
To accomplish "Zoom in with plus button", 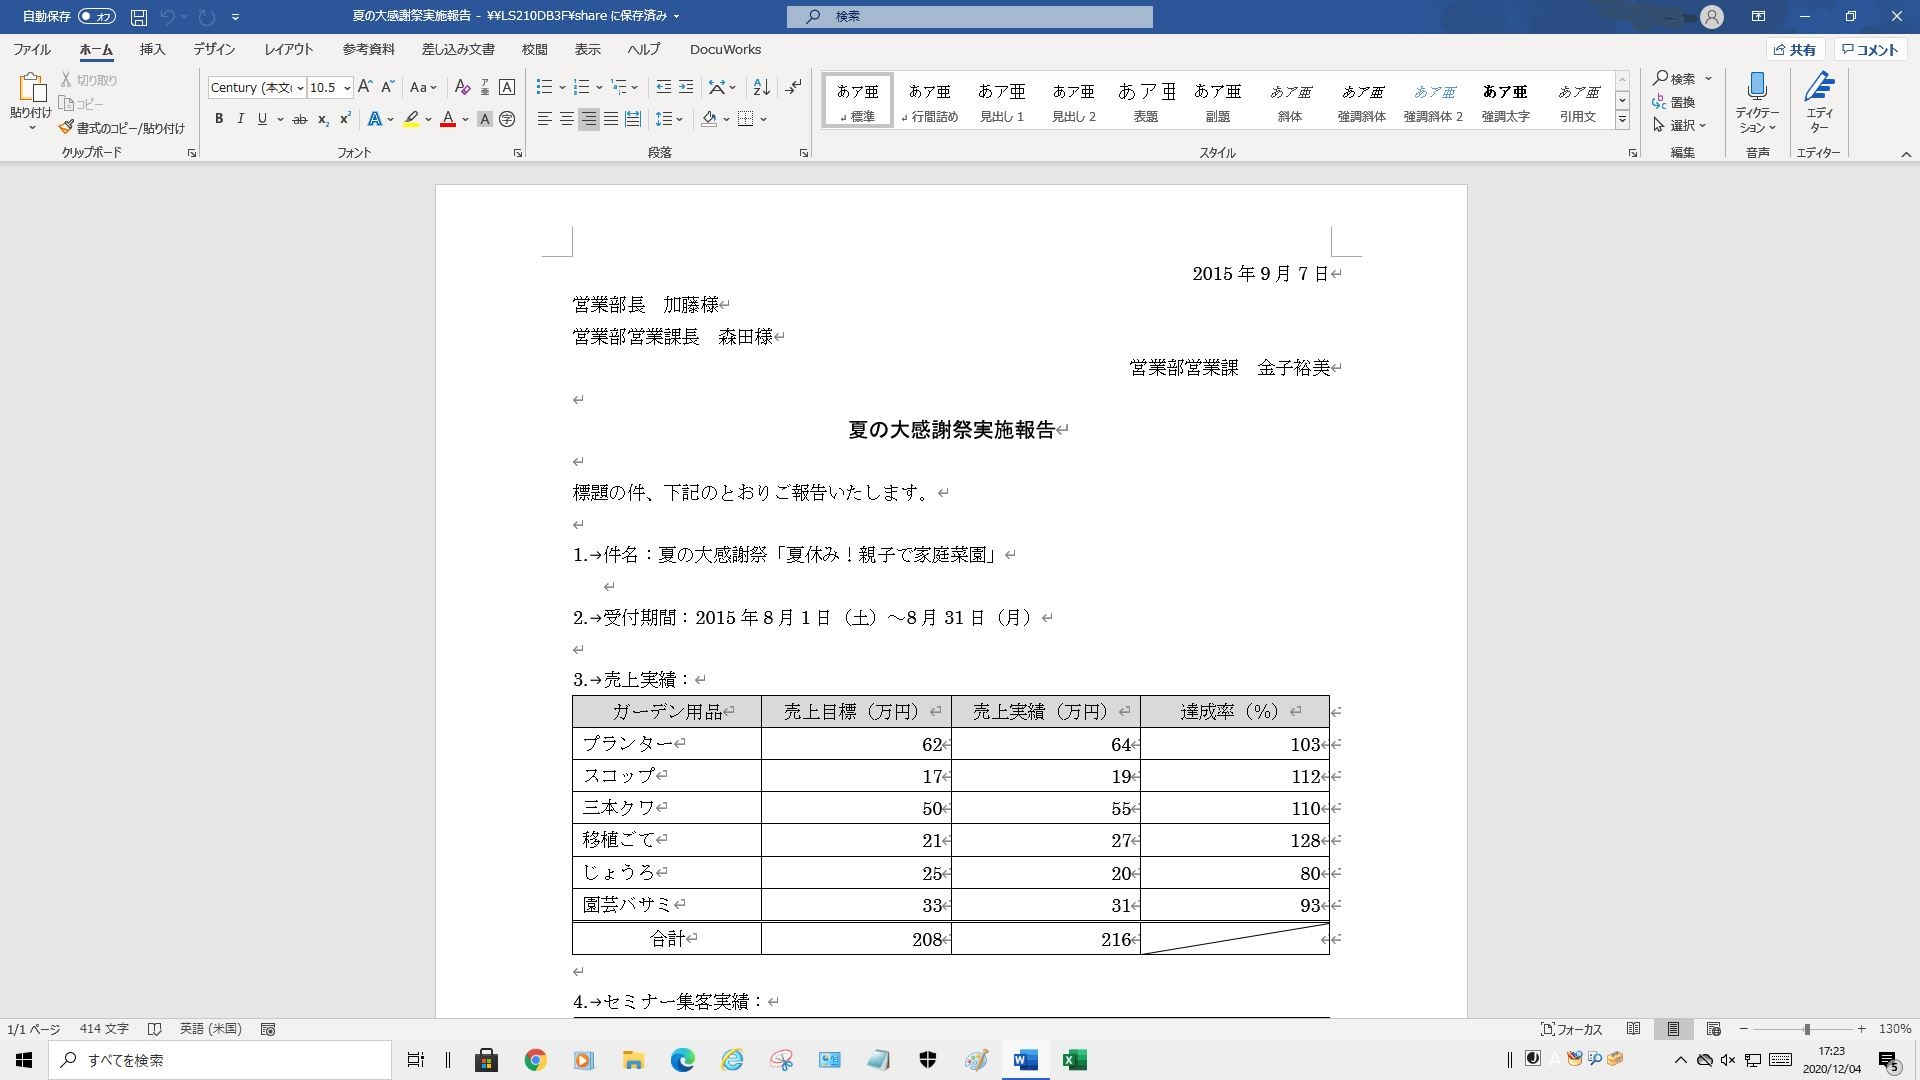I will click(1861, 1029).
